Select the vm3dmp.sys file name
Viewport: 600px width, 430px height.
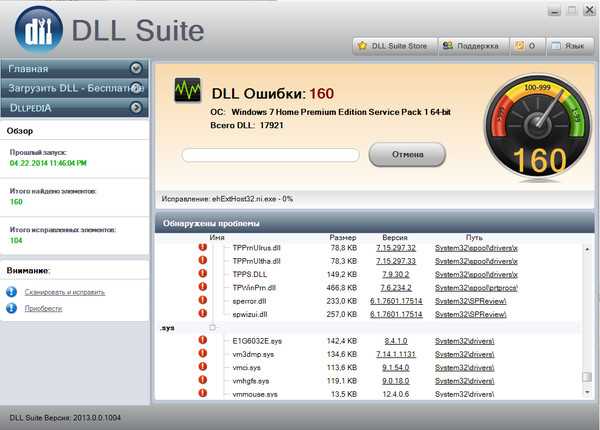pos(253,354)
